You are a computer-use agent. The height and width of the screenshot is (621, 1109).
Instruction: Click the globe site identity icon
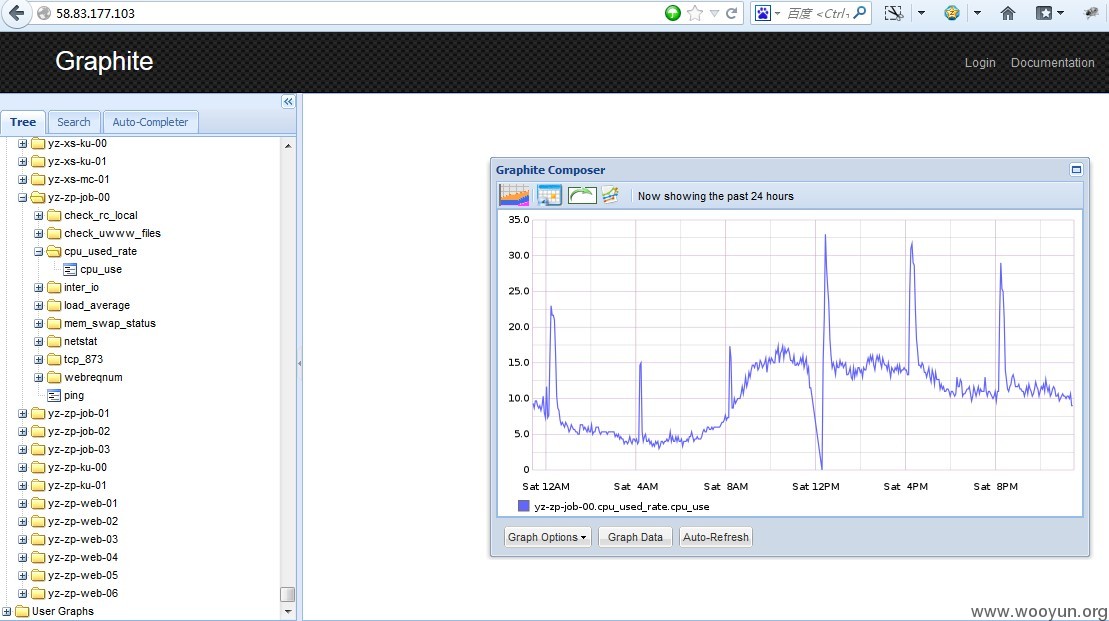pos(44,13)
